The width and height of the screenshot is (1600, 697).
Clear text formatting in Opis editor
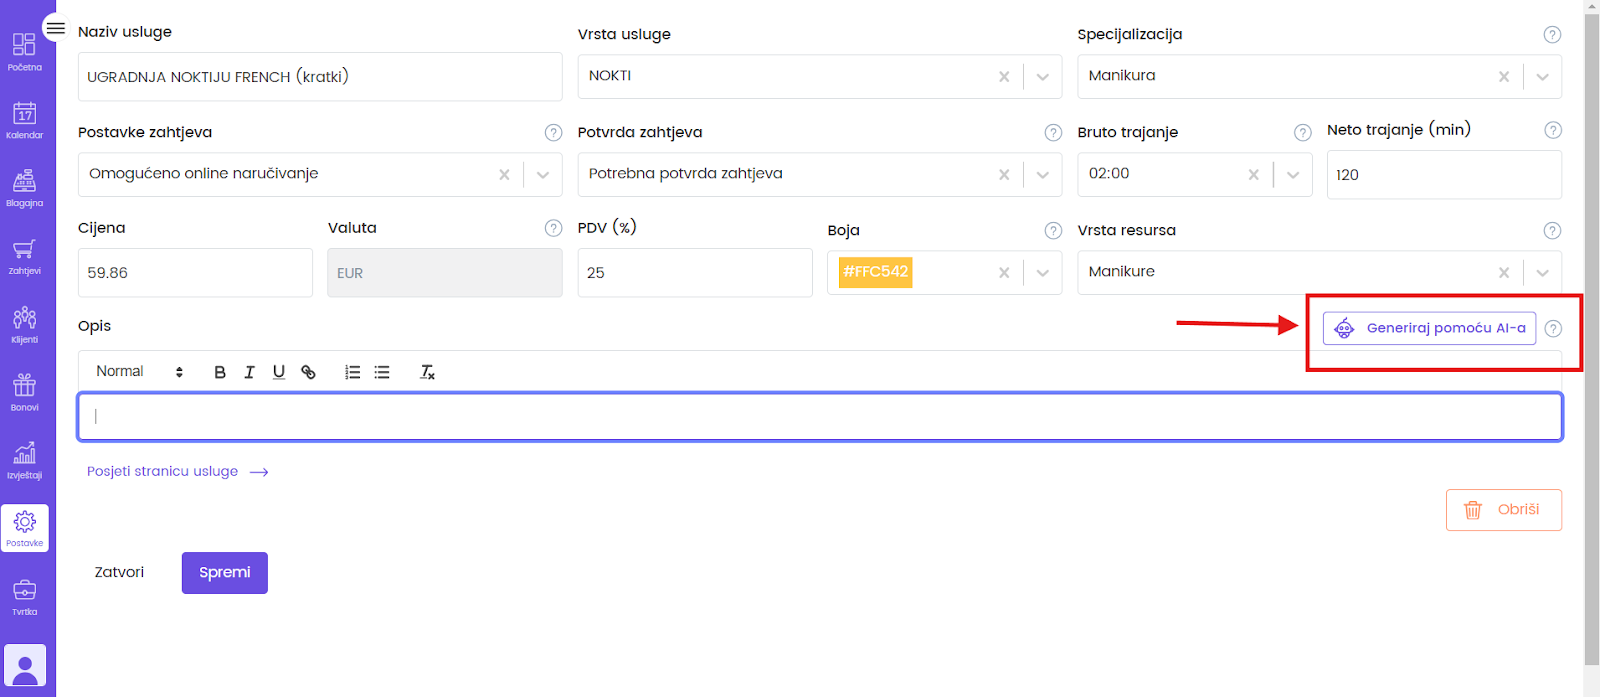click(x=427, y=372)
